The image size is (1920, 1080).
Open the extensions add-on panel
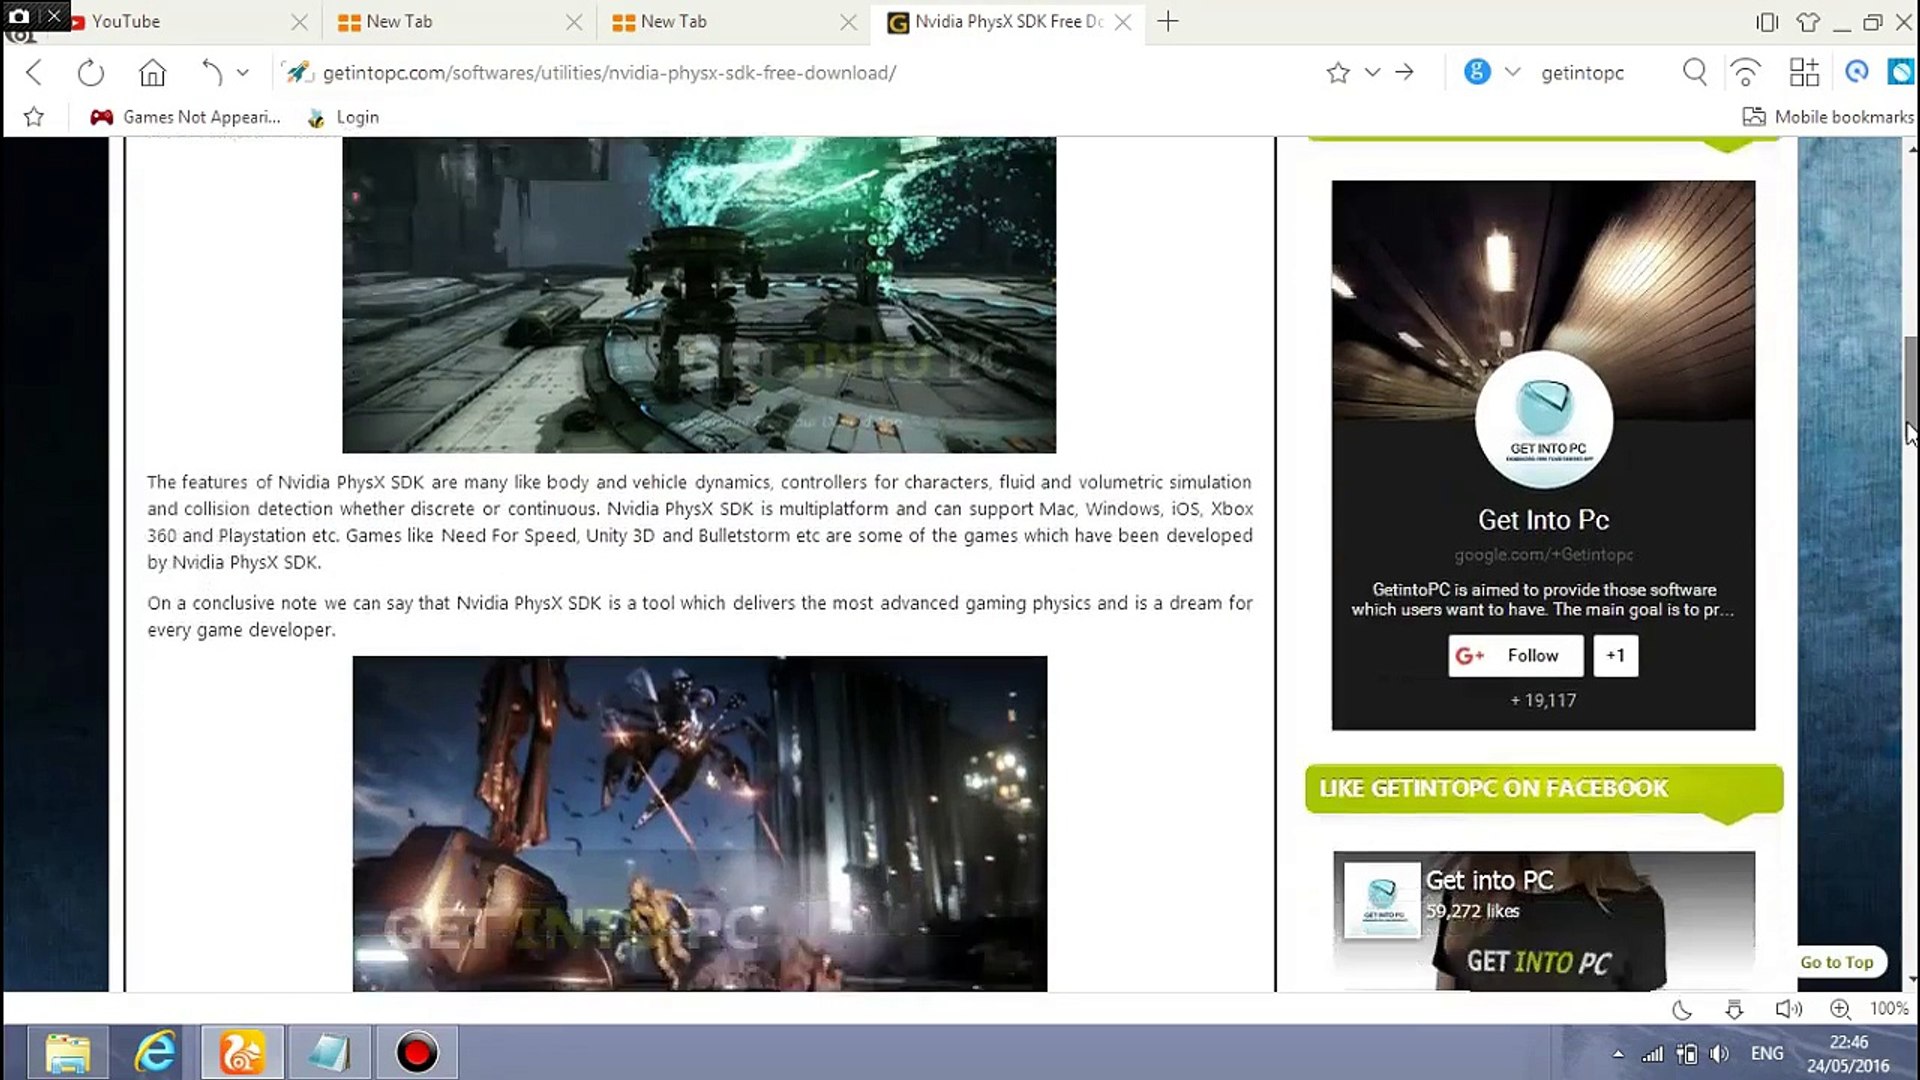click(1805, 72)
